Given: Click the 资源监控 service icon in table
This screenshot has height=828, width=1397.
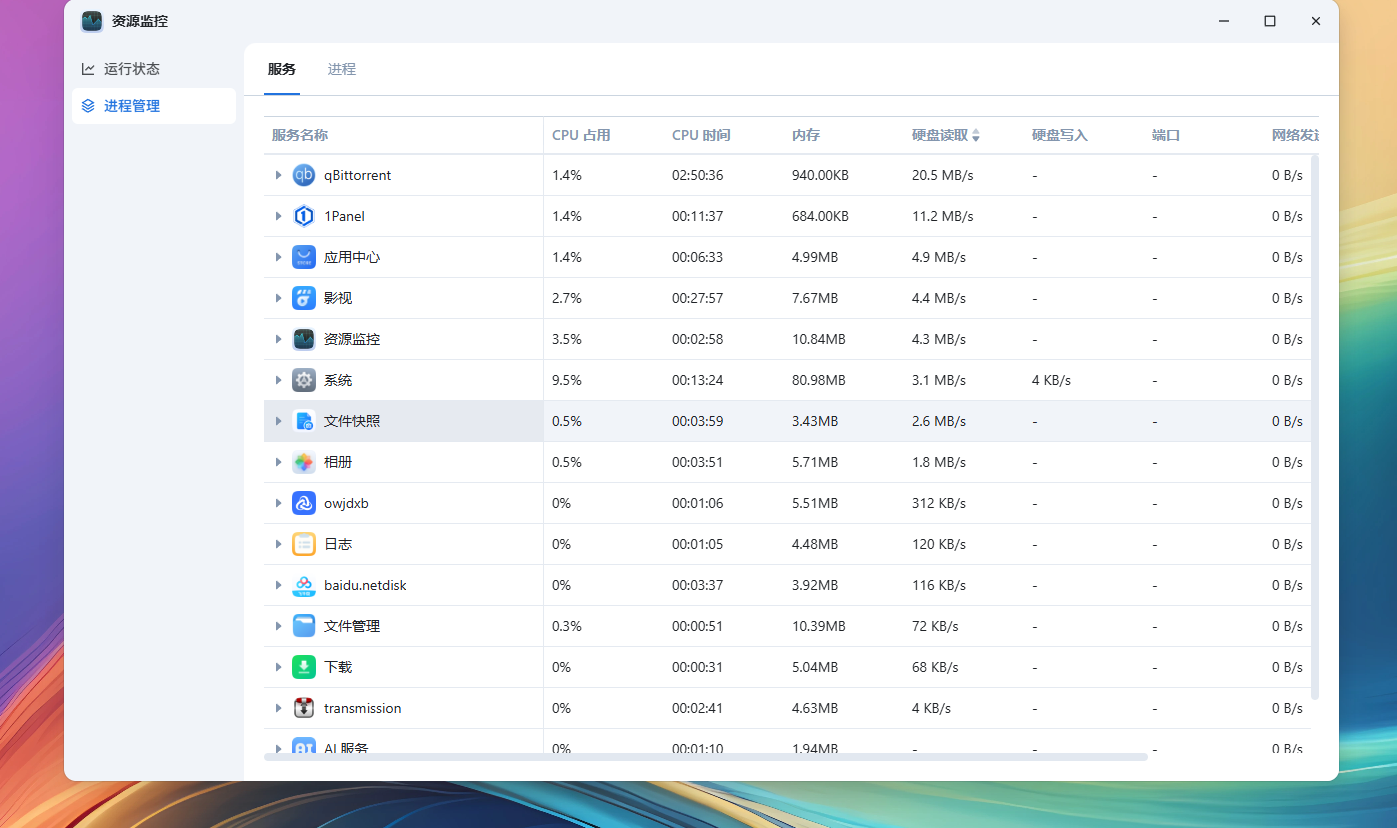Looking at the screenshot, I should click(304, 339).
